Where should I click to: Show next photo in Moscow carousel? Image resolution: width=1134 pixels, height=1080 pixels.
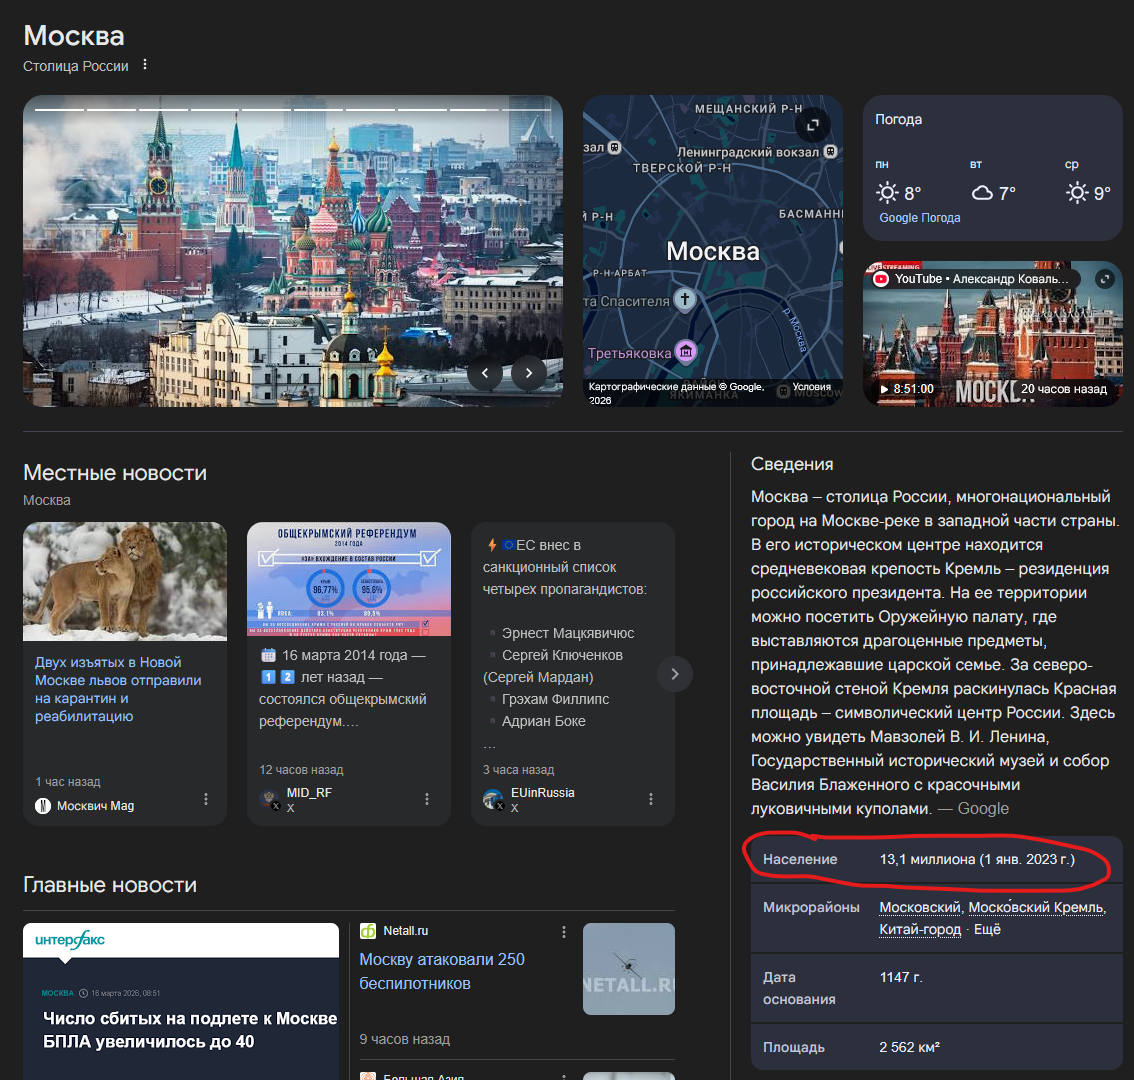tap(529, 373)
